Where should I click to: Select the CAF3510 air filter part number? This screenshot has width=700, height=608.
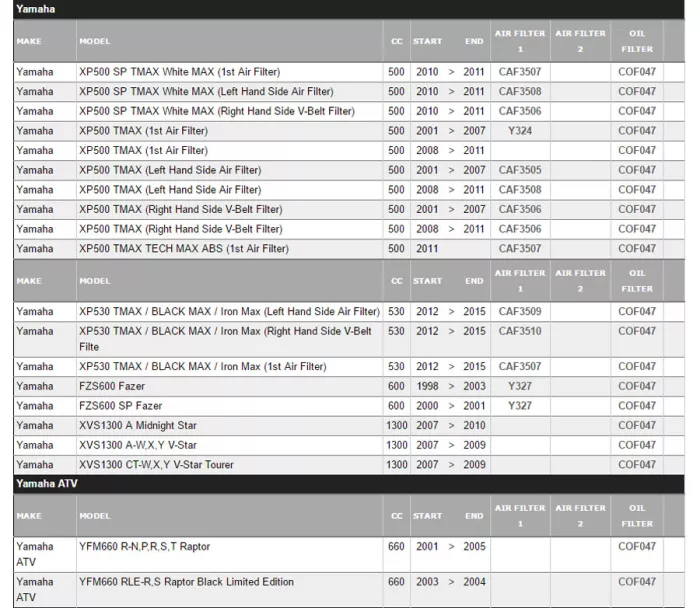pos(520,331)
